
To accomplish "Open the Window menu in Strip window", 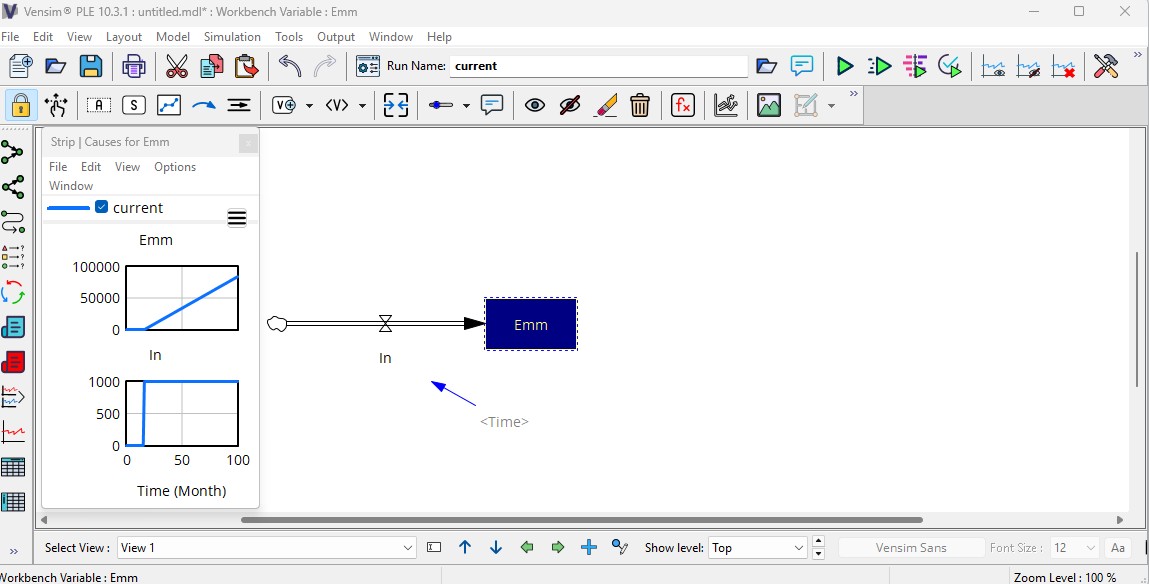I will [x=71, y=186].
